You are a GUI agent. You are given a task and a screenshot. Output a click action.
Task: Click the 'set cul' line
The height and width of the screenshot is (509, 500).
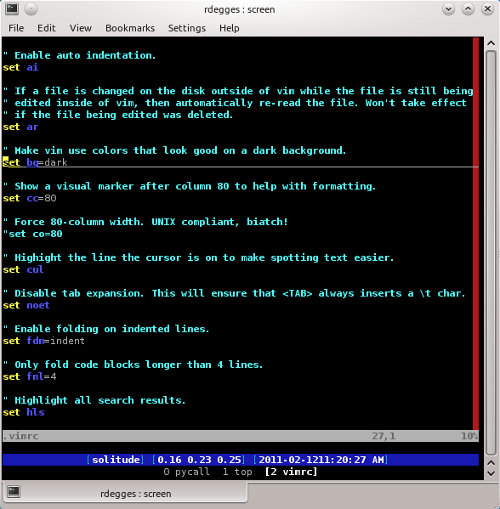coord(23,270)
